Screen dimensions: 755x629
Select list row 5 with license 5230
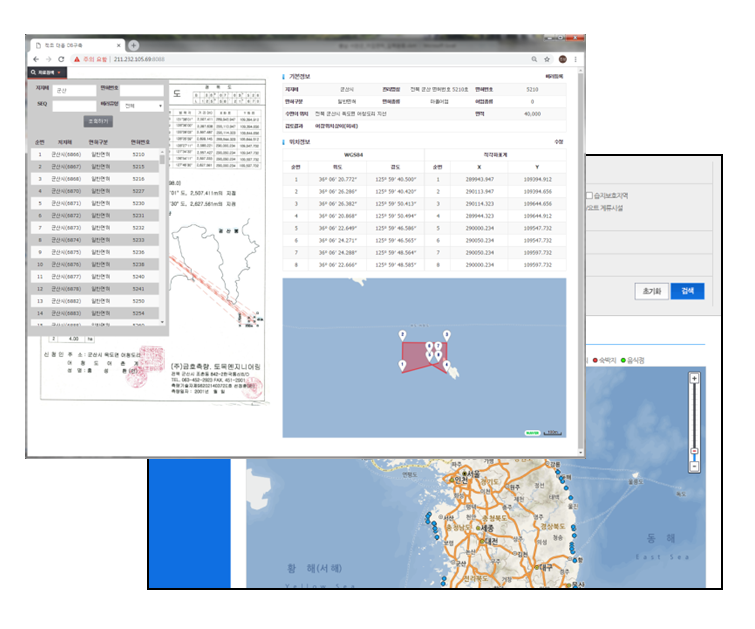click(95, 203)
